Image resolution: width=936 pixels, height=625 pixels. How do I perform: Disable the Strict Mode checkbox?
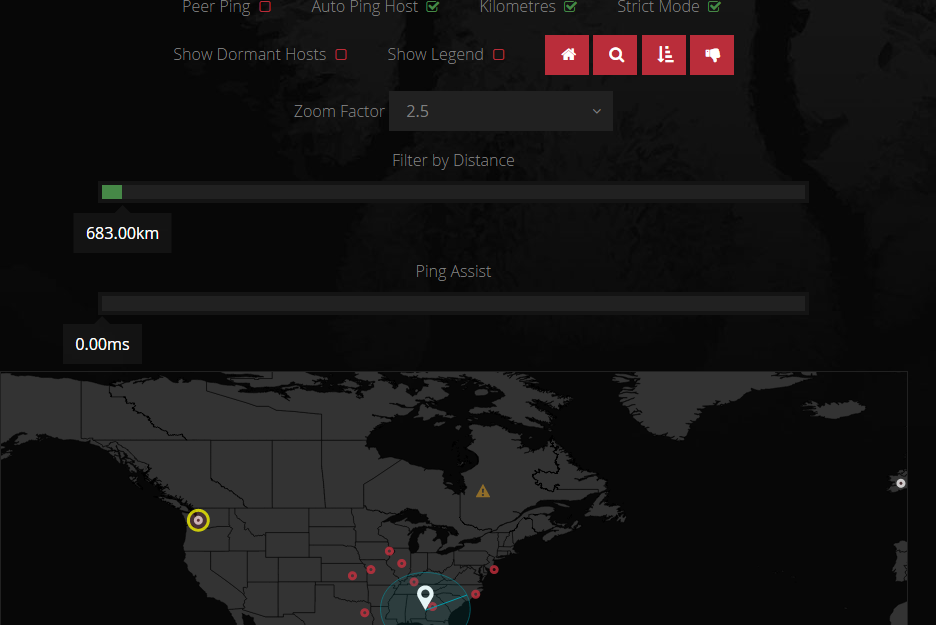click(715, 7)
